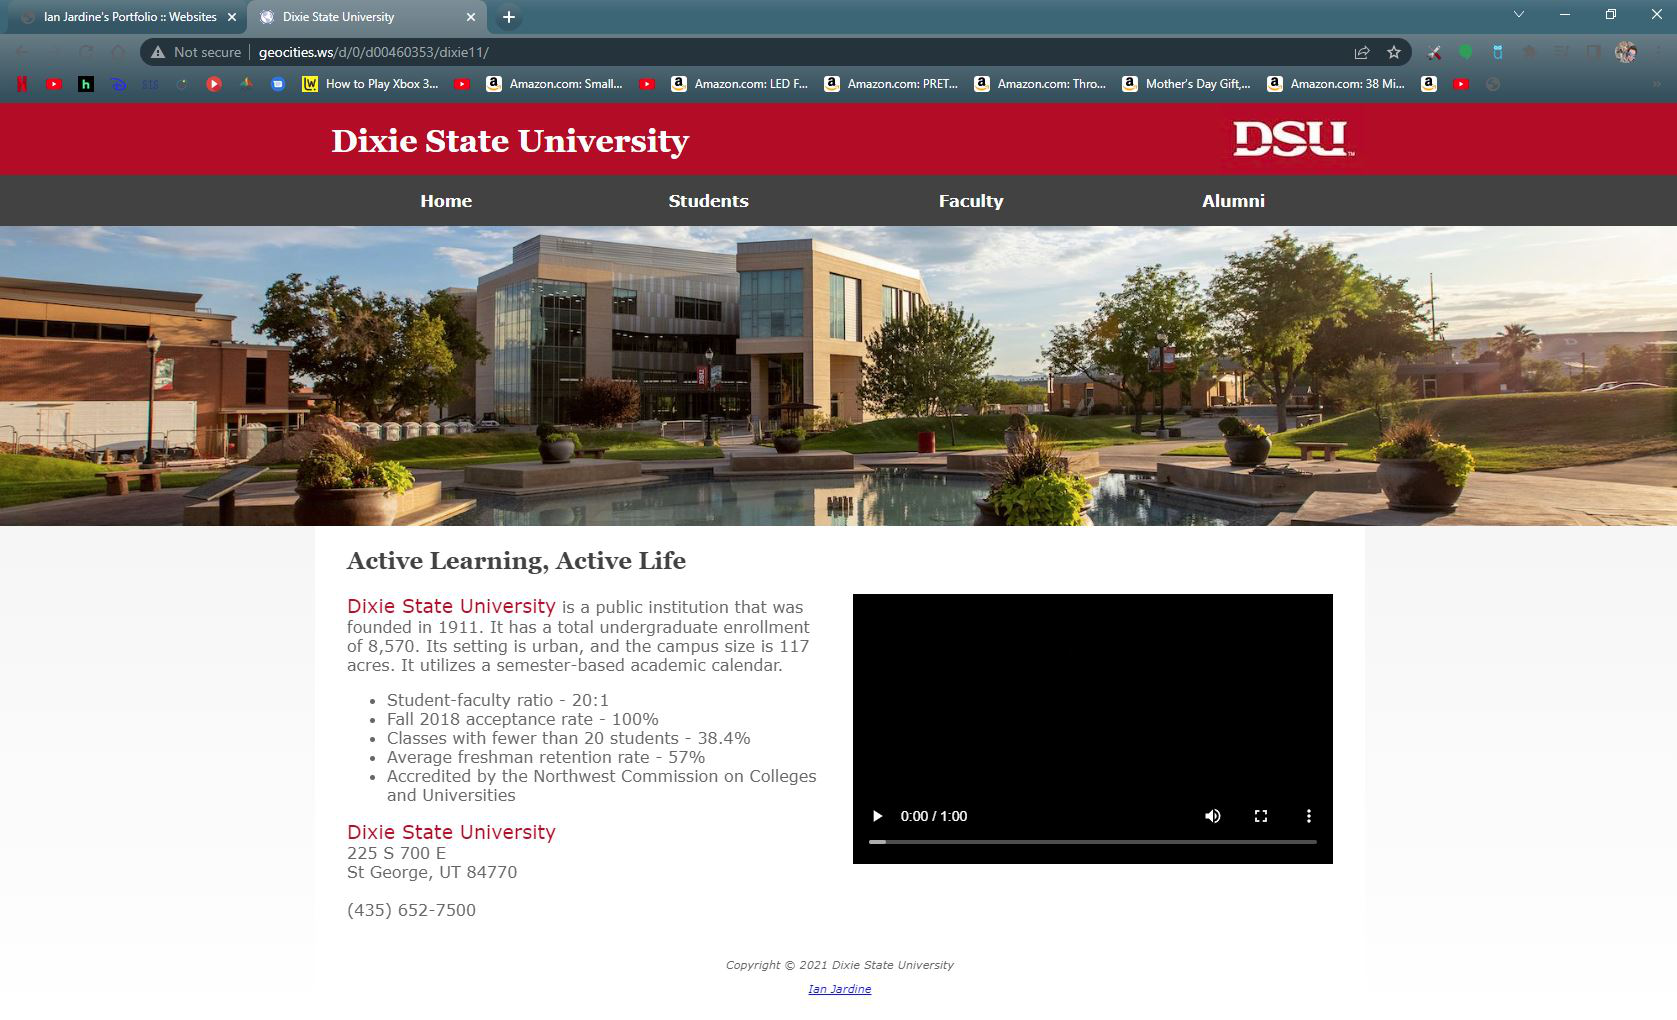Click the '225 S 700 E' address line

pos(397,853)
